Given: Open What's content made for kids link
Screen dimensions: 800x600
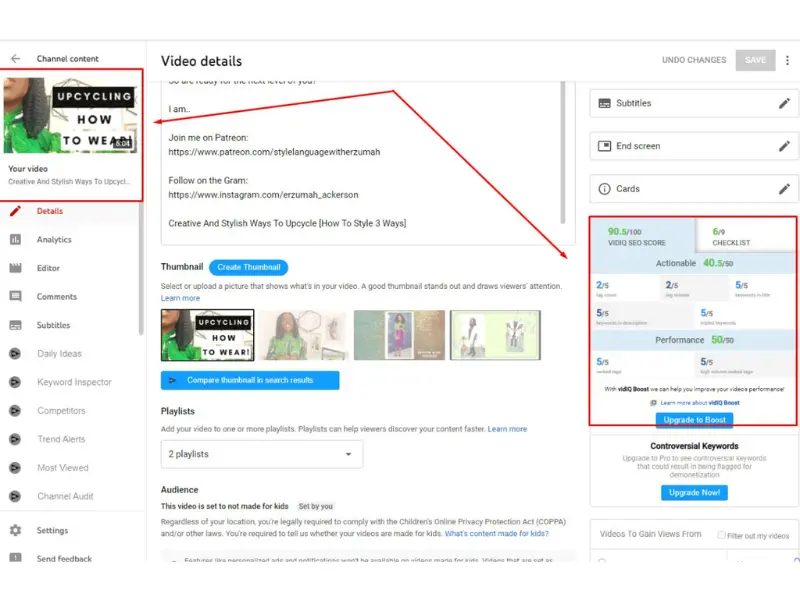Looking at the screenshot, I should click(496, 534).
